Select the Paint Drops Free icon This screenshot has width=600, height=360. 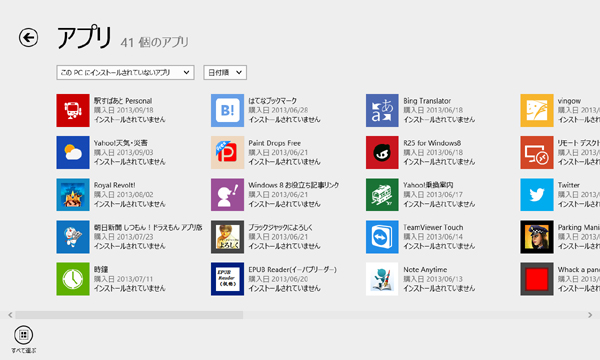[x=227, y=152]
